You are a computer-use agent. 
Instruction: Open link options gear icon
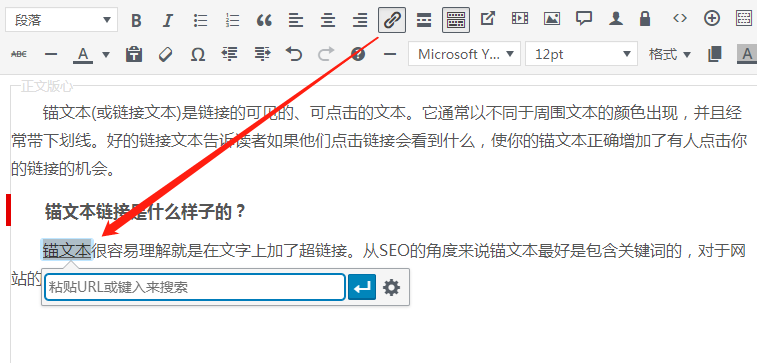392,288
